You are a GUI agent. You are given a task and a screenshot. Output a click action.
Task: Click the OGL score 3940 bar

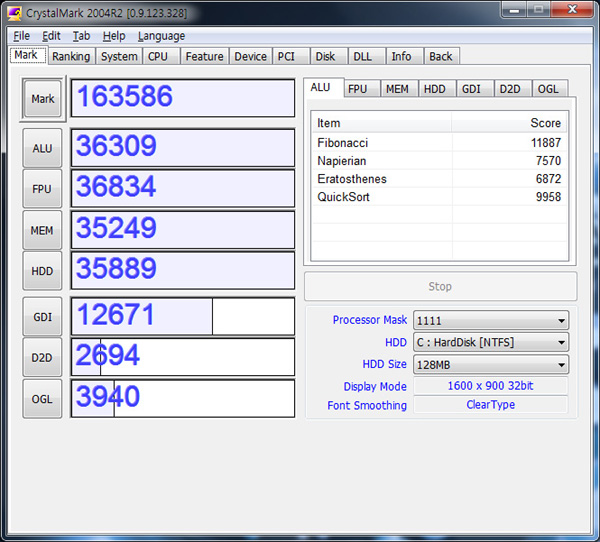point(183,398)
